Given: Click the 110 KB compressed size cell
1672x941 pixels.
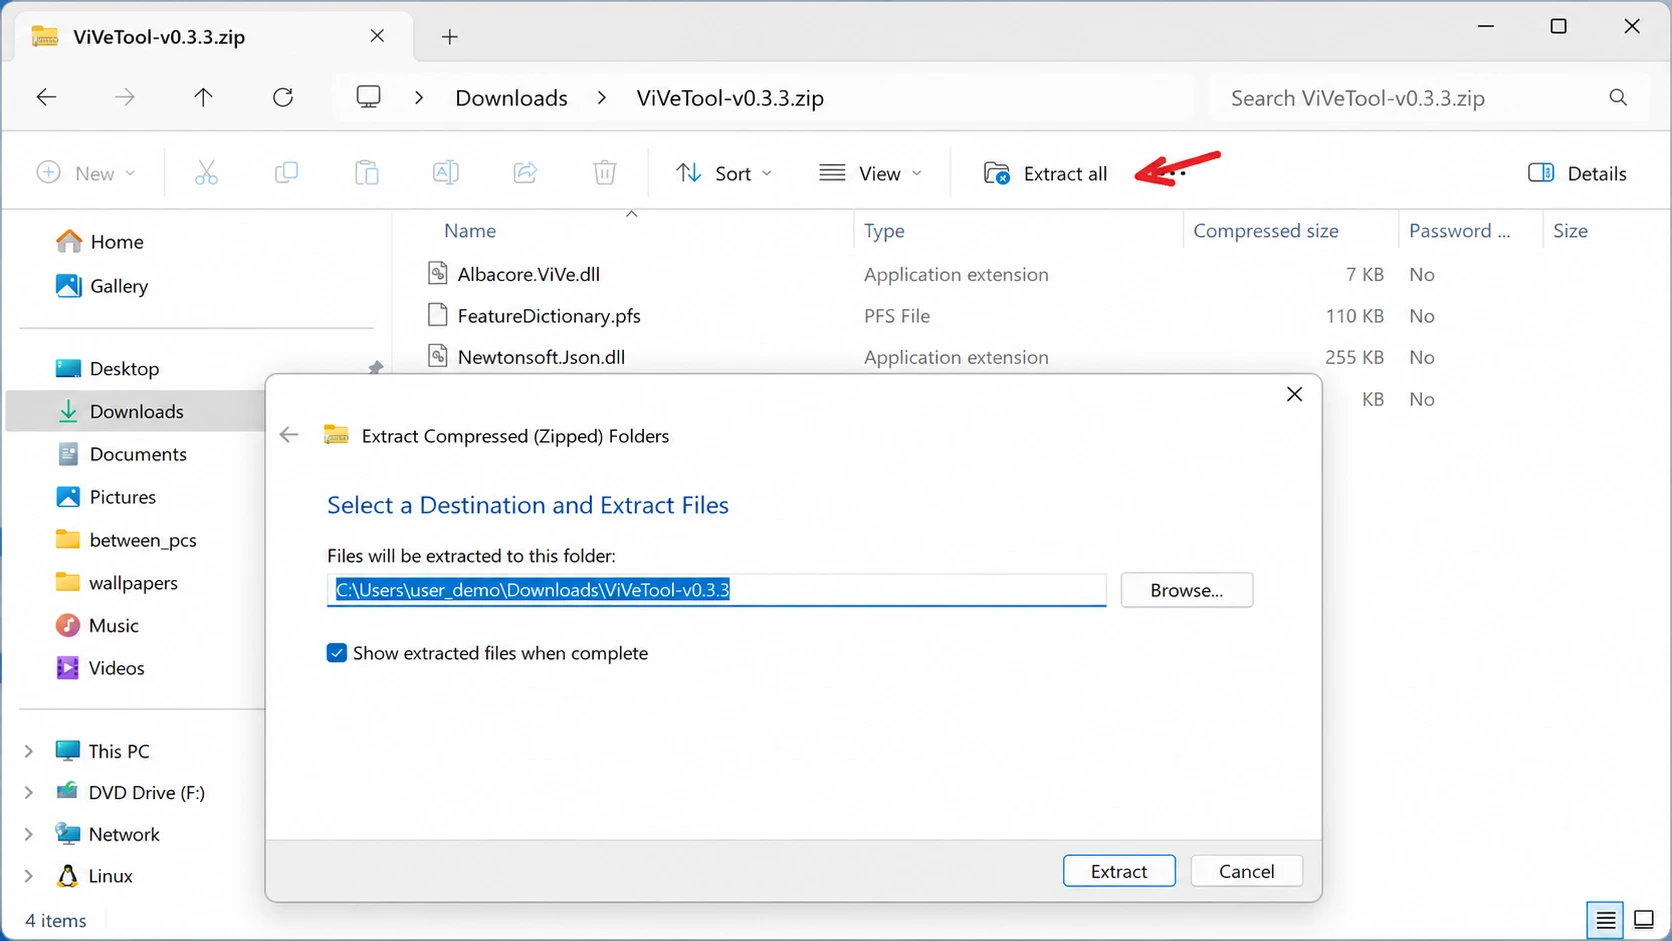Looking at the screenshot, I should [1354, 316].
